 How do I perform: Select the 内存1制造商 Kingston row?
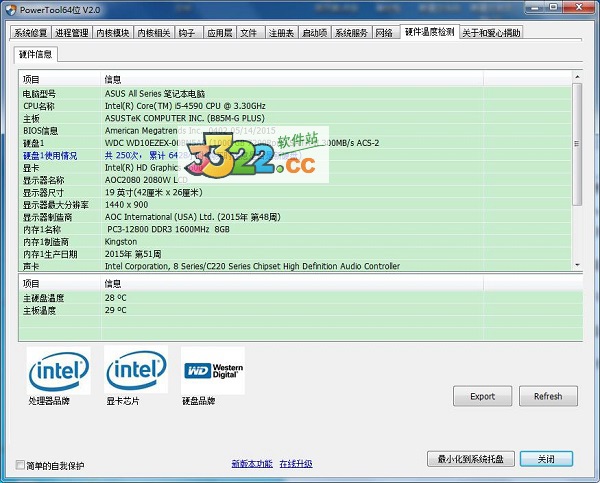click(295, 242)
